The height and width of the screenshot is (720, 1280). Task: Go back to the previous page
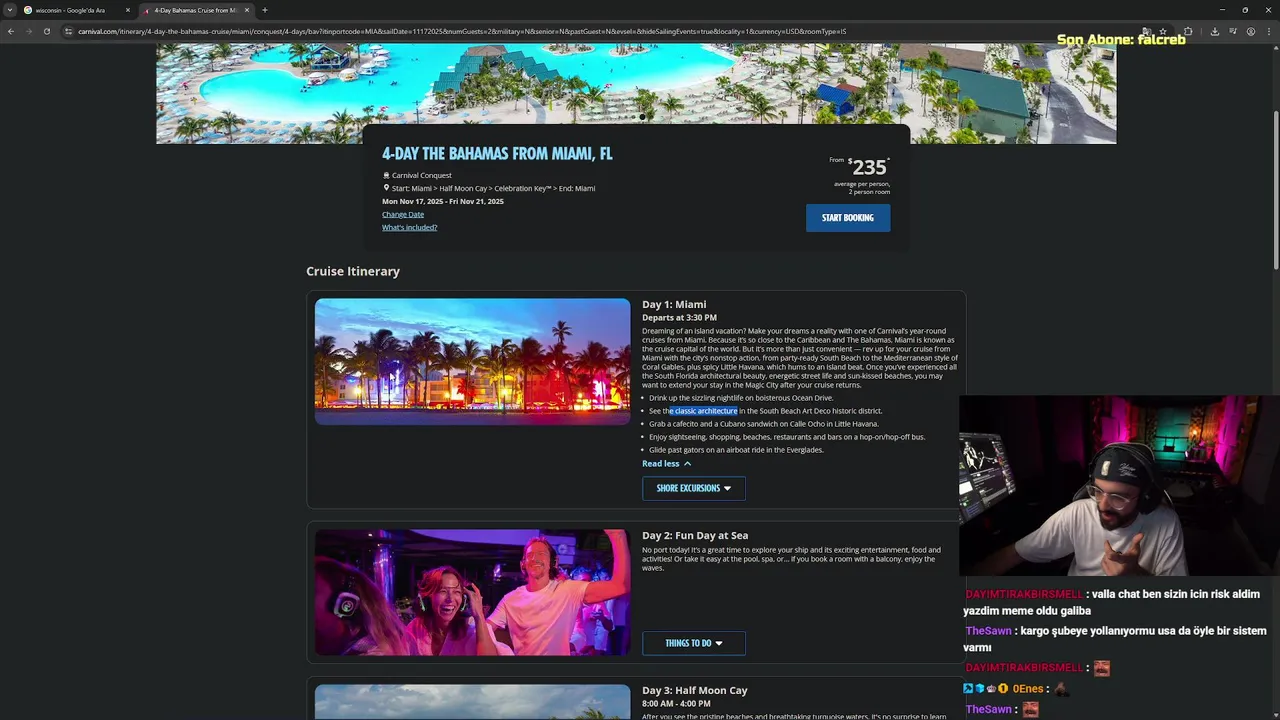[x=10, y=31]
